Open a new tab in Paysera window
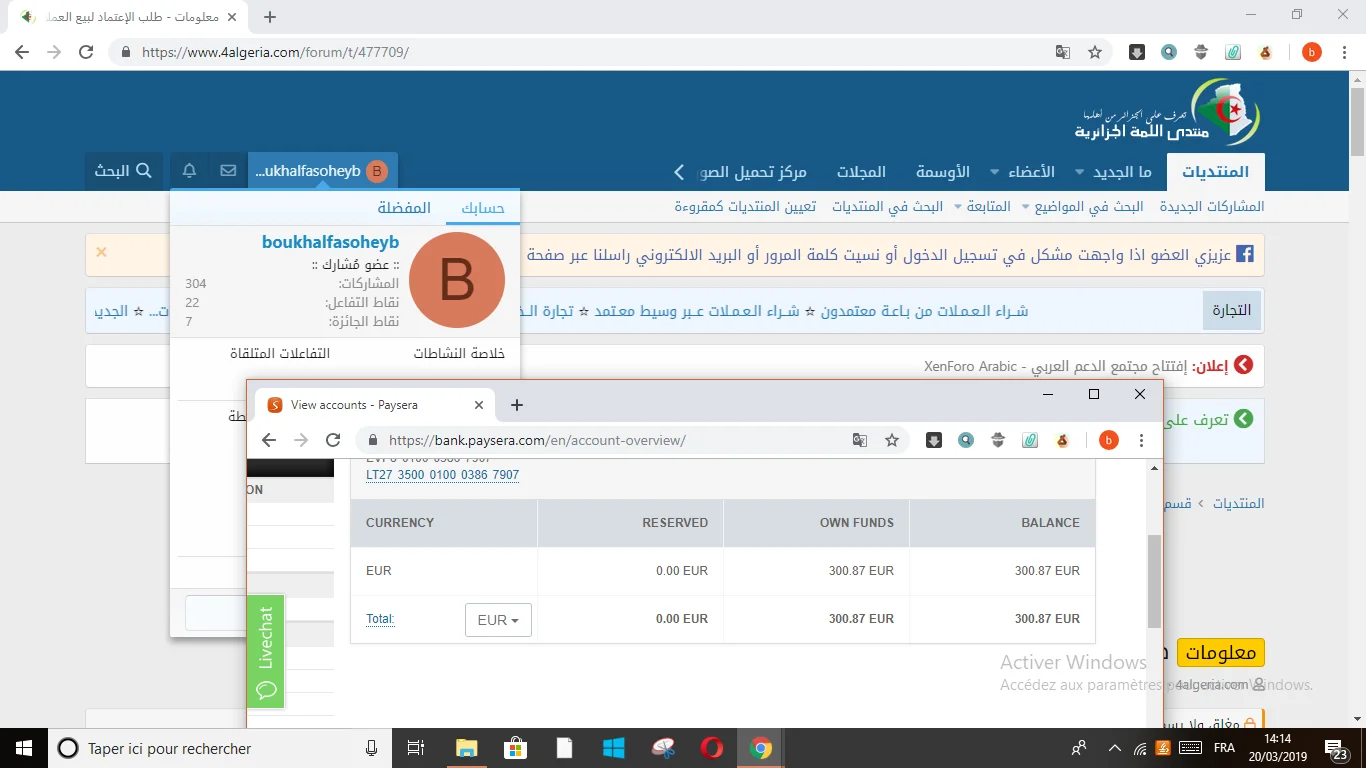This screenshot has height=768, width=1366. 517,405
